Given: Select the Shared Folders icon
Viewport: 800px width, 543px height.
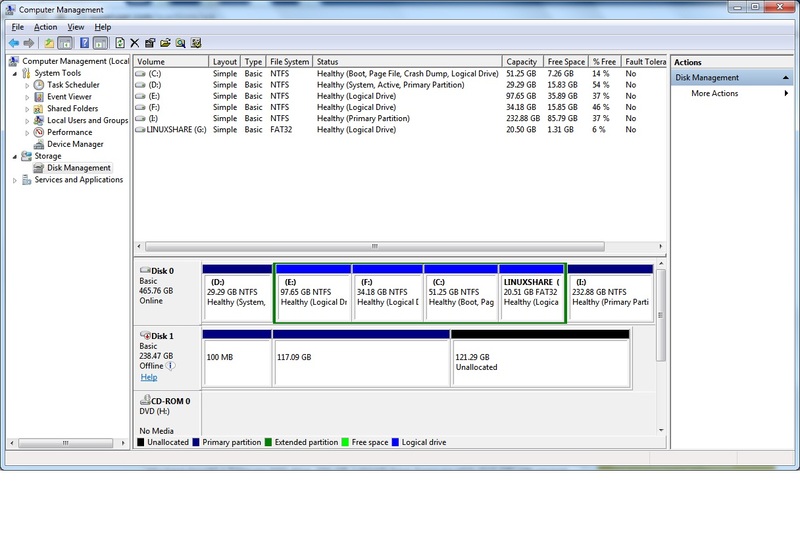Looking at the screenshot, I should pos(39,109).
